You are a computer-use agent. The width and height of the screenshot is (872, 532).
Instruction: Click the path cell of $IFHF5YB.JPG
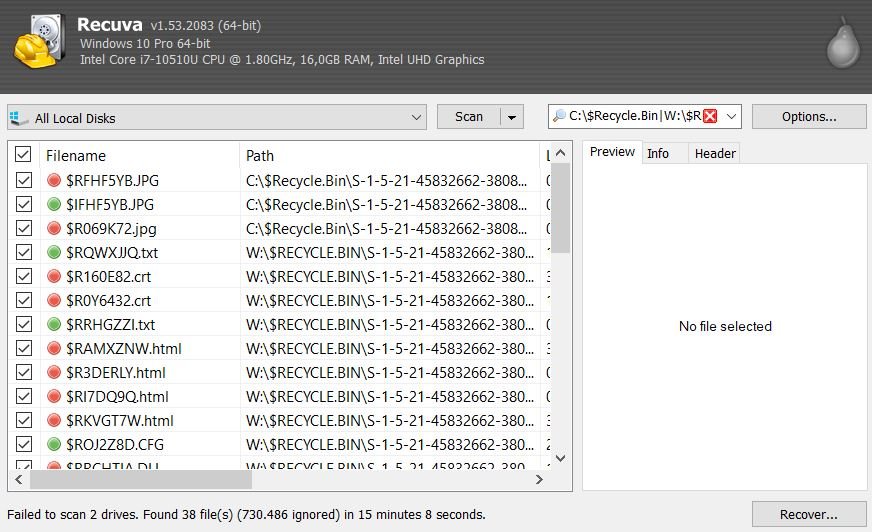[387, 205]
